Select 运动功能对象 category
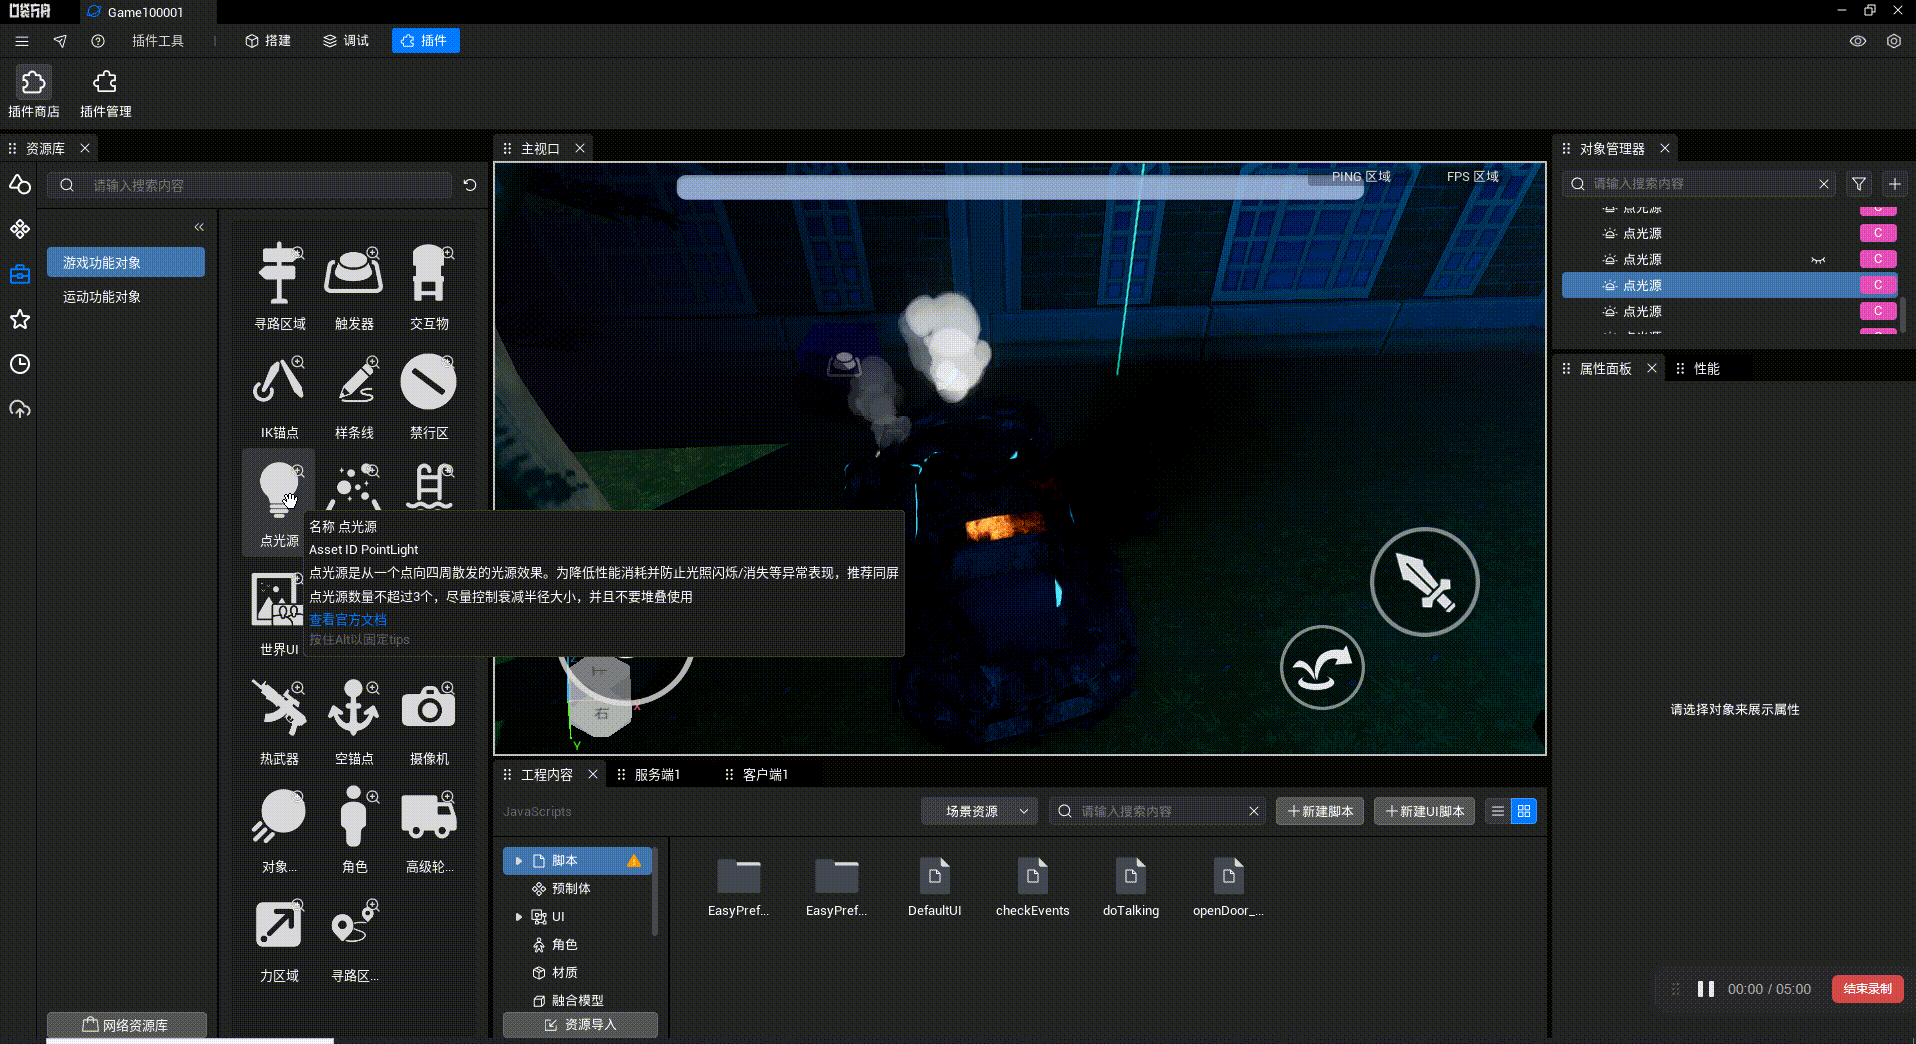Image resolution: width=1916 pixels, height=1044 pixels. pos(126,297)
